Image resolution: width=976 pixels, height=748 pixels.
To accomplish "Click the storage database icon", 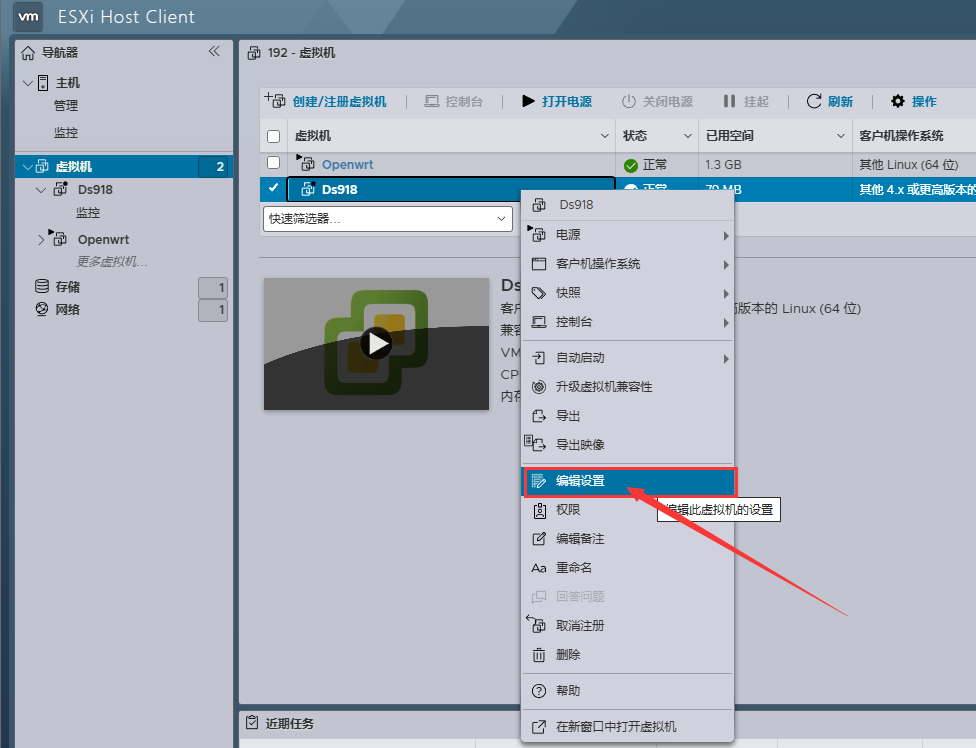I will click(x=42, y=286).
